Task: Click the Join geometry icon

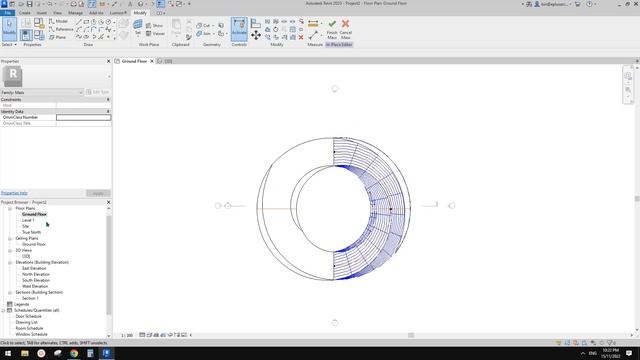Action: click(x=199, y=33)
